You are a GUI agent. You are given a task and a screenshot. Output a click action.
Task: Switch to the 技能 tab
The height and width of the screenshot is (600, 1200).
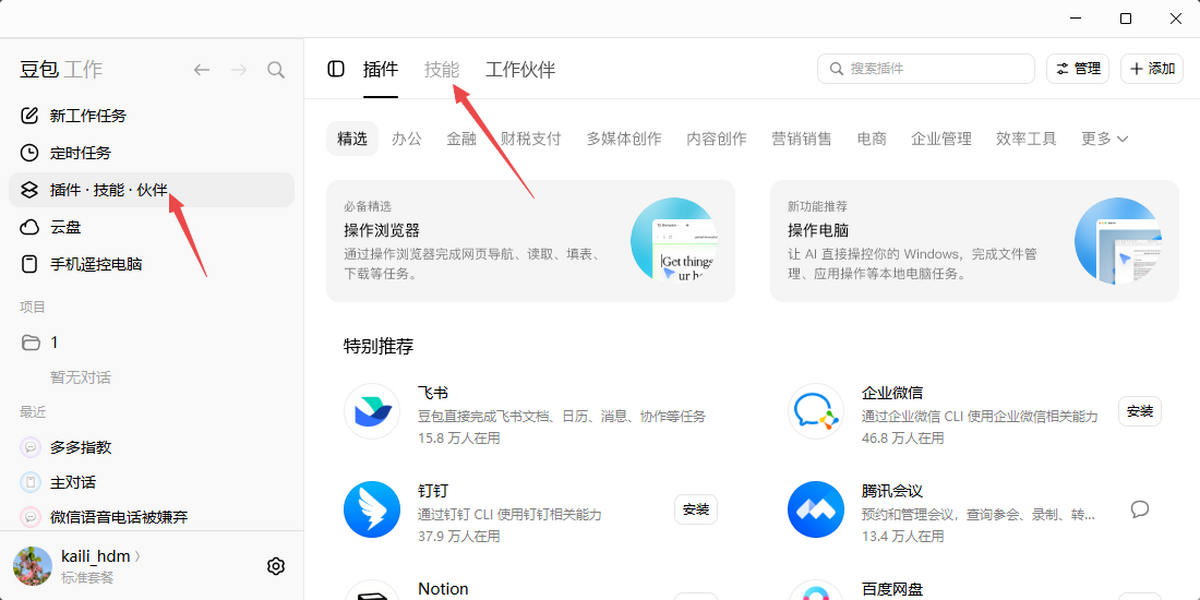pyautogui.click(x=442, y=69)
